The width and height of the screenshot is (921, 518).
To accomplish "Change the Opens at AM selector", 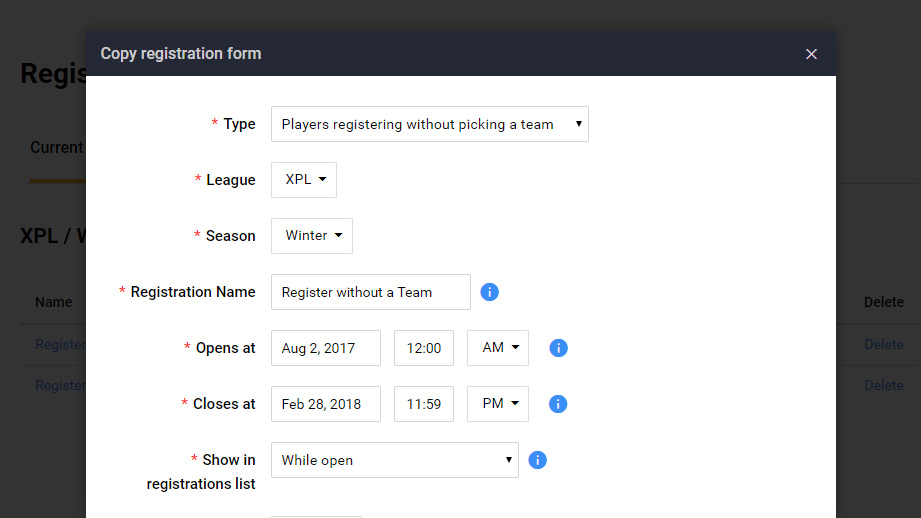I will 498,348.
